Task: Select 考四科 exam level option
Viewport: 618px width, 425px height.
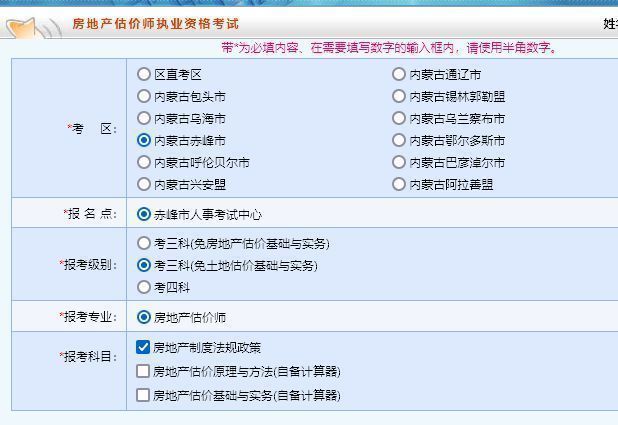Action: pos(144,287)
